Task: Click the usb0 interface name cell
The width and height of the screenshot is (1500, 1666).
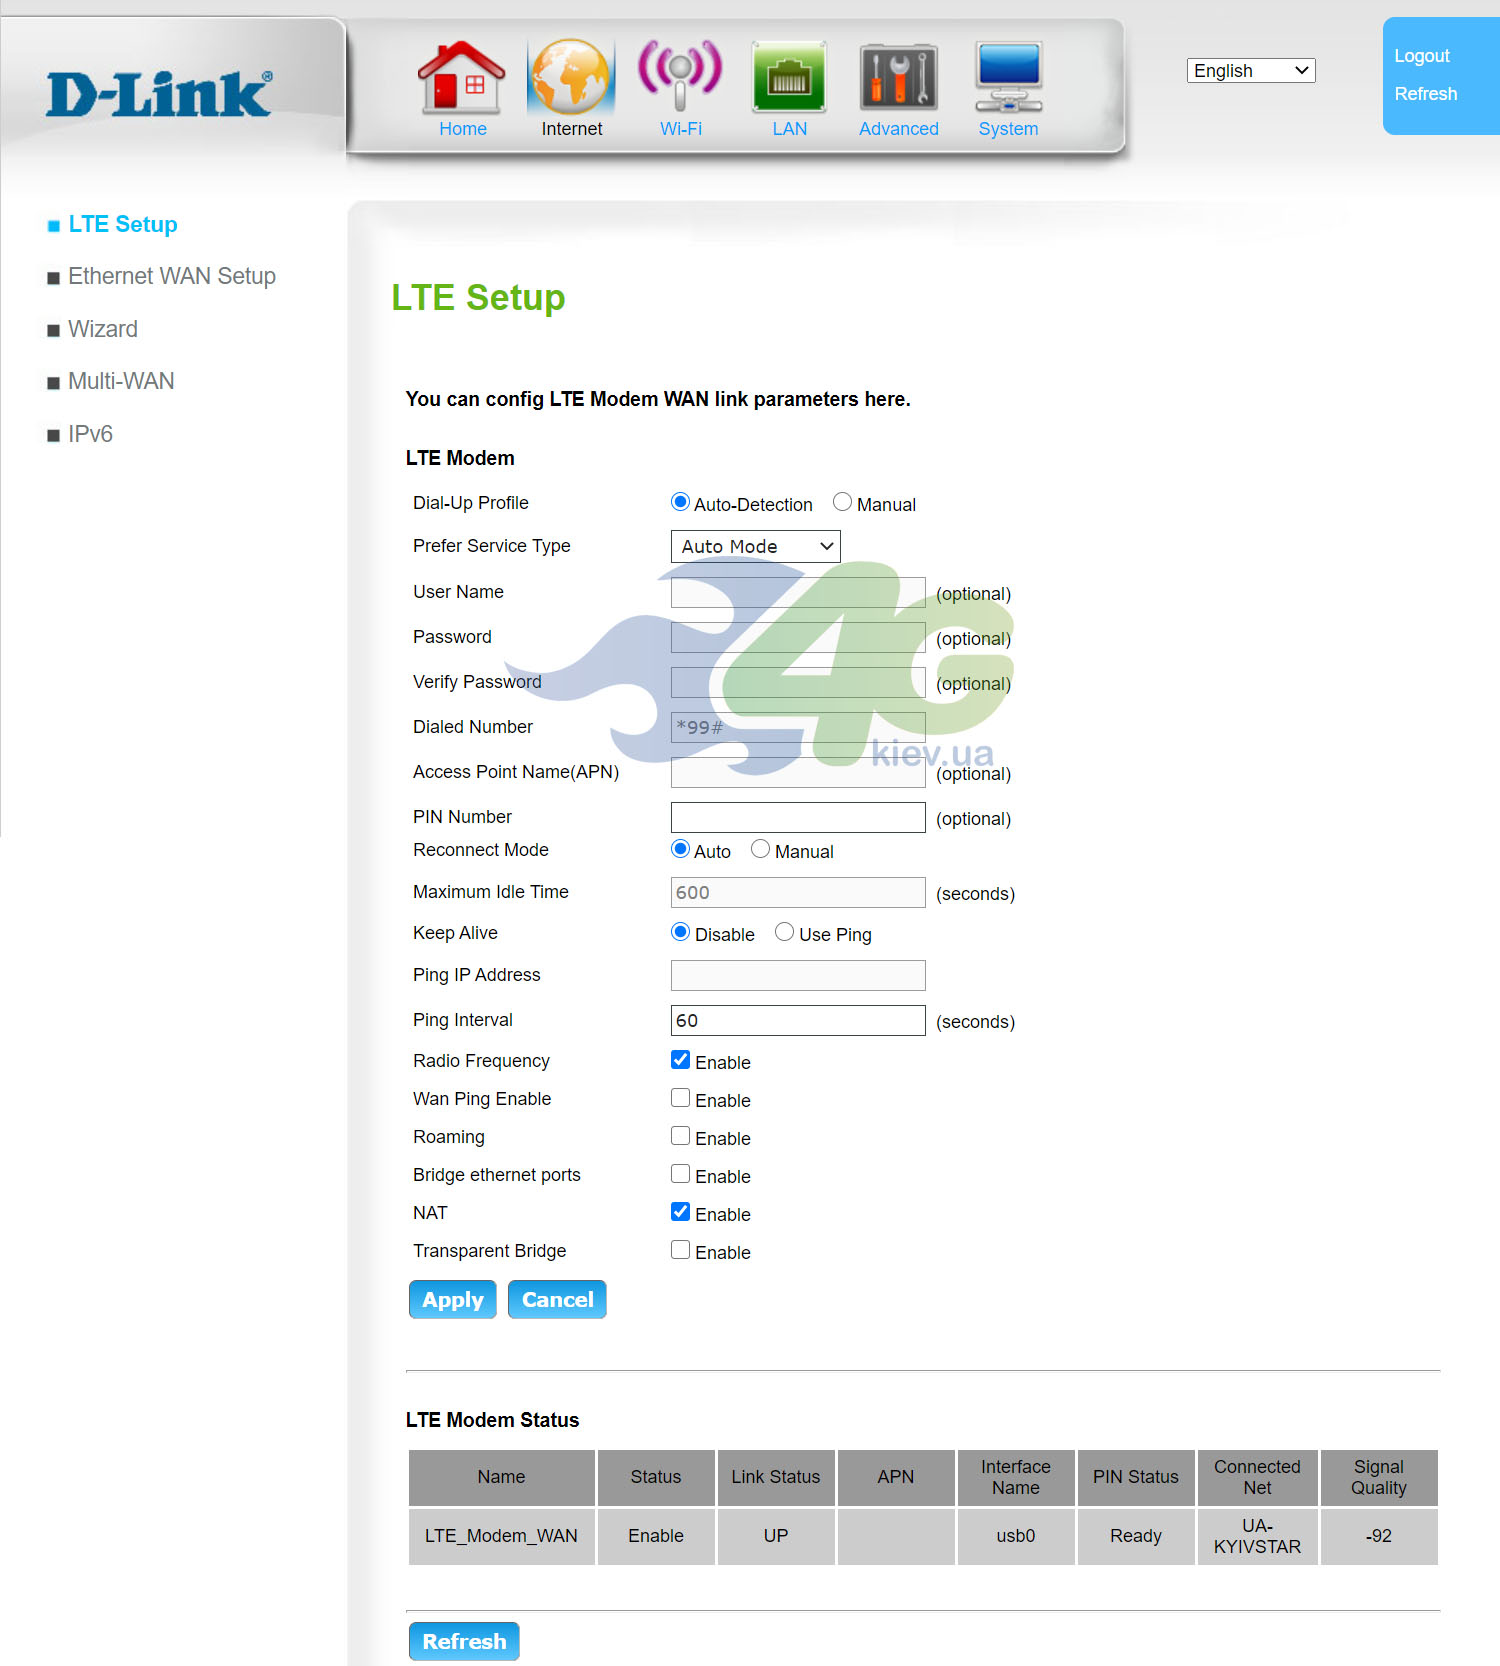Action: point(1016,1536)
